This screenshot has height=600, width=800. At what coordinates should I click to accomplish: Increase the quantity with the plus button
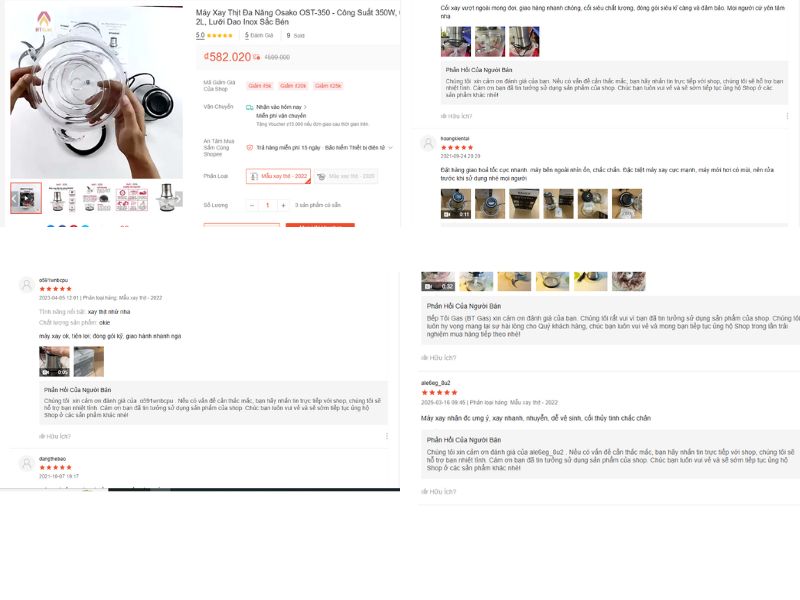coord(283,205)
